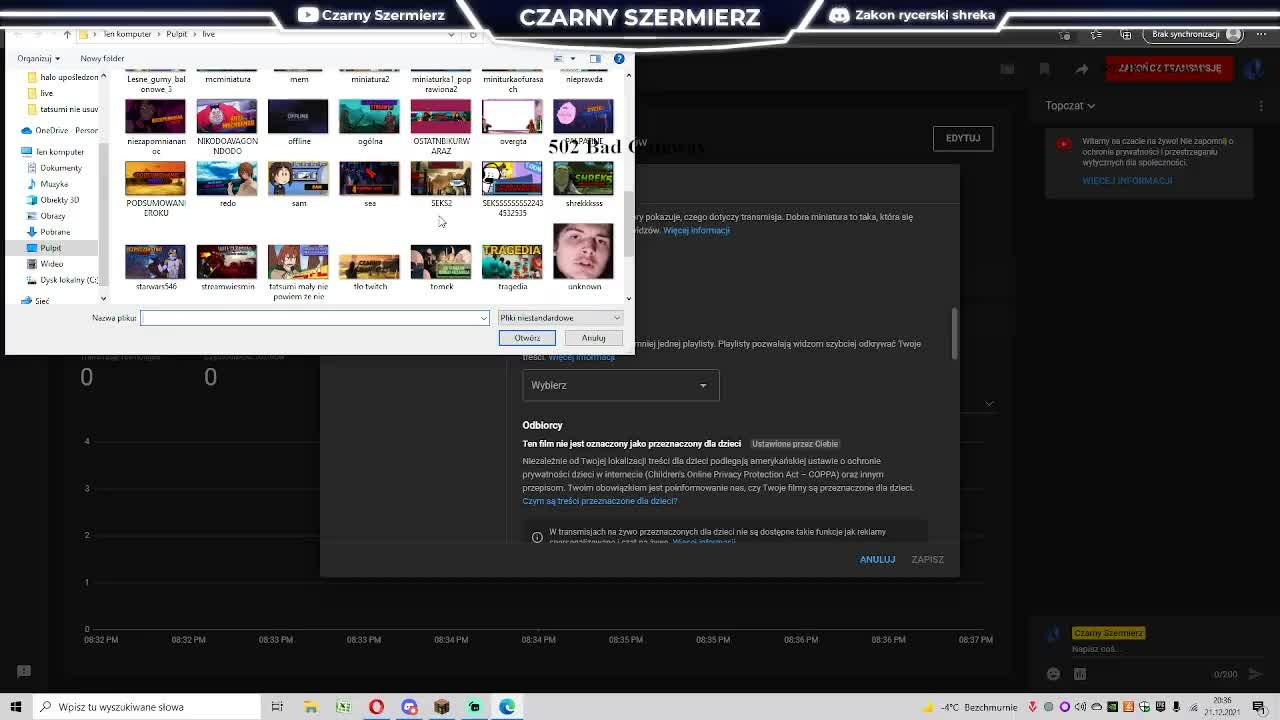
Task: Open the Wybierz playlist dropdown
Action: click(x=620, y=385)
